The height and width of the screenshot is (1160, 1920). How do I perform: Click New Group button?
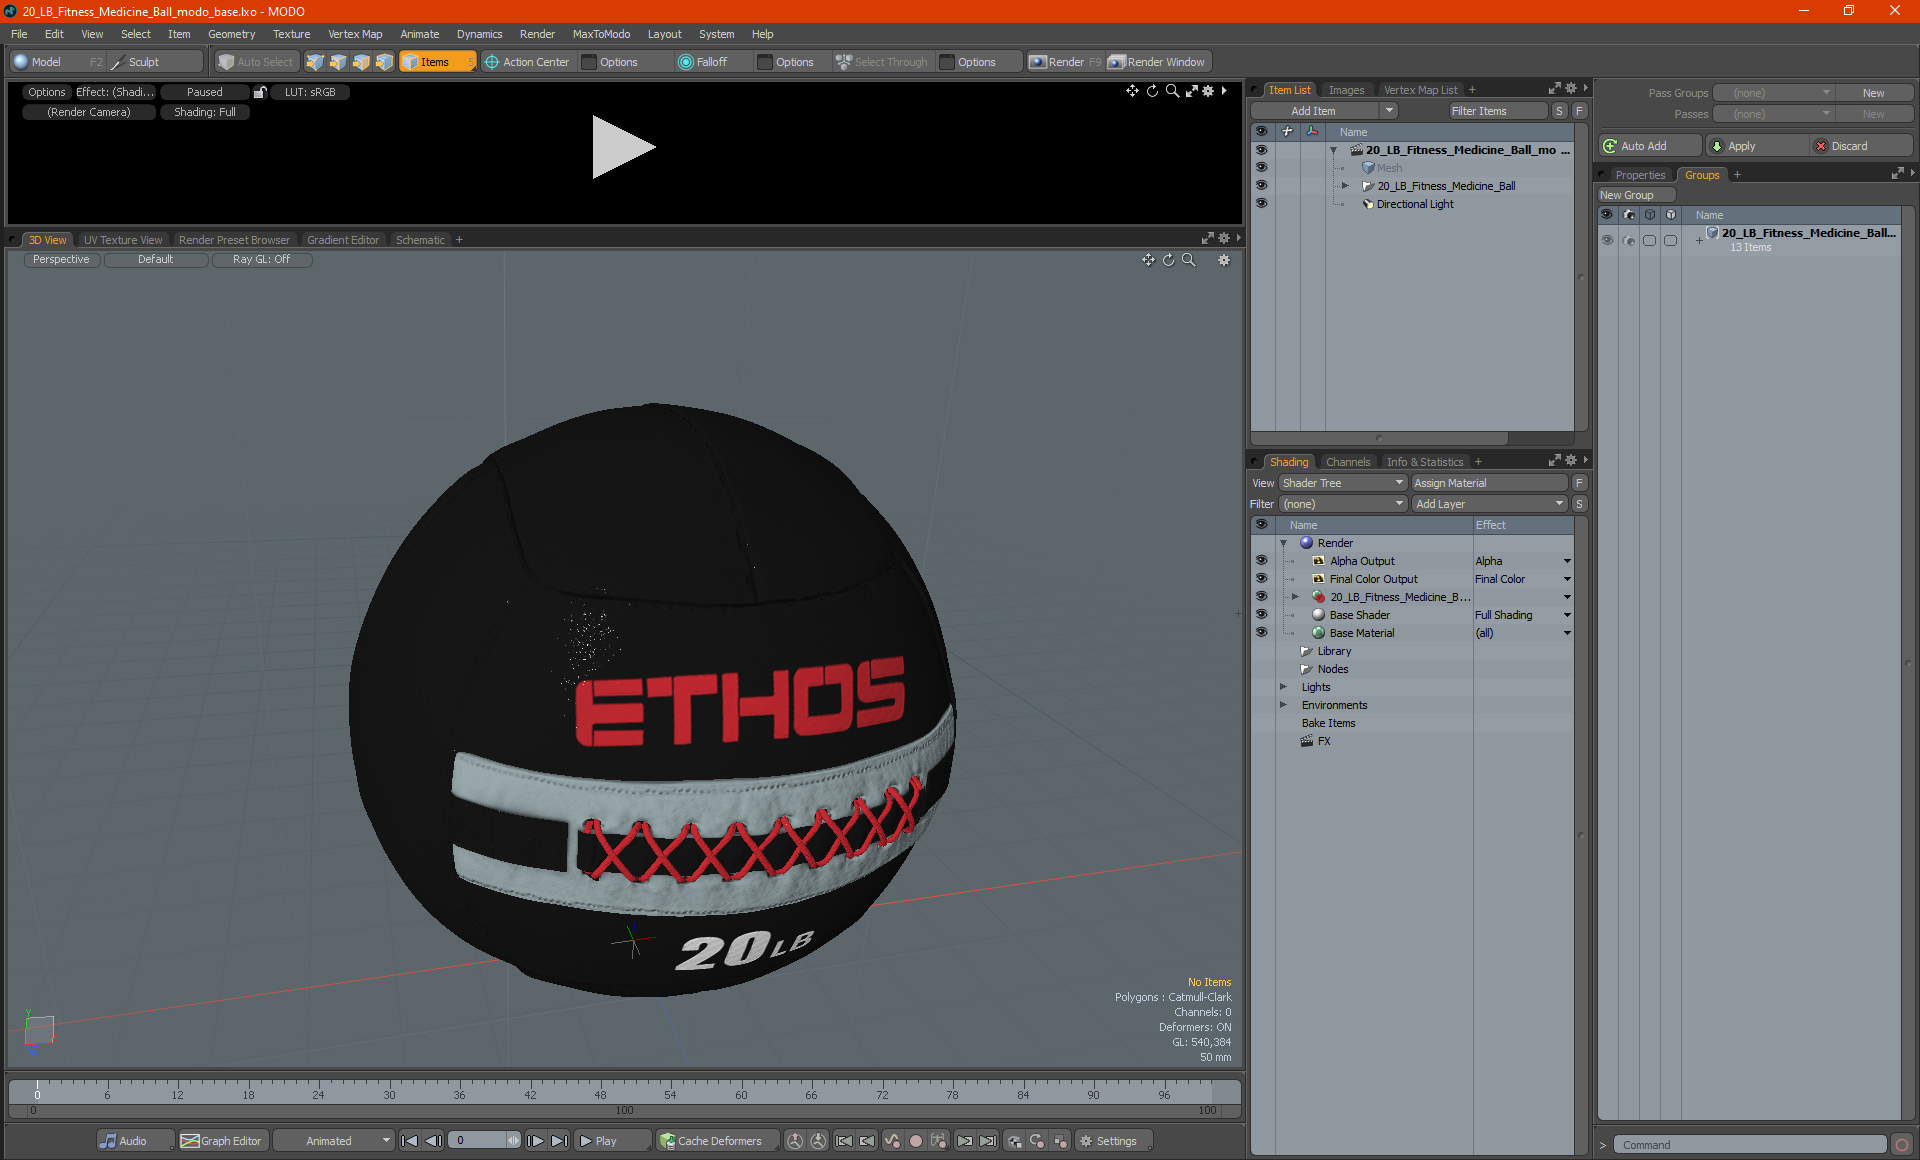1637,195
